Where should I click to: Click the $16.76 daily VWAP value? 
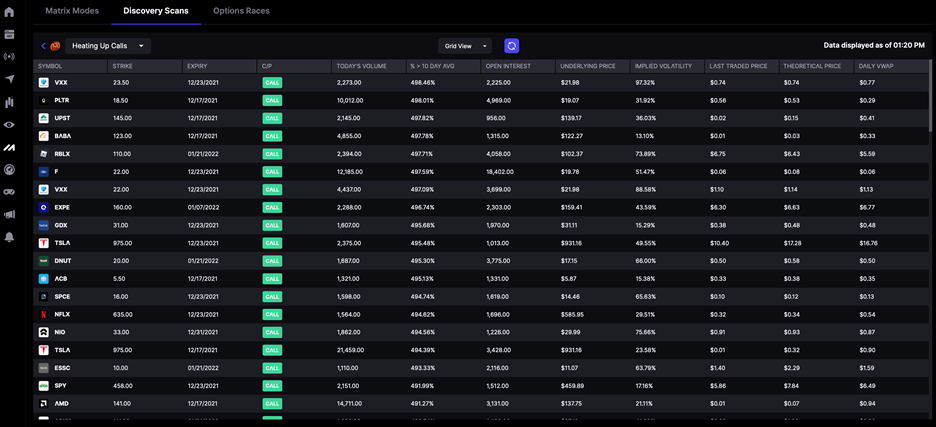(869, 244)
